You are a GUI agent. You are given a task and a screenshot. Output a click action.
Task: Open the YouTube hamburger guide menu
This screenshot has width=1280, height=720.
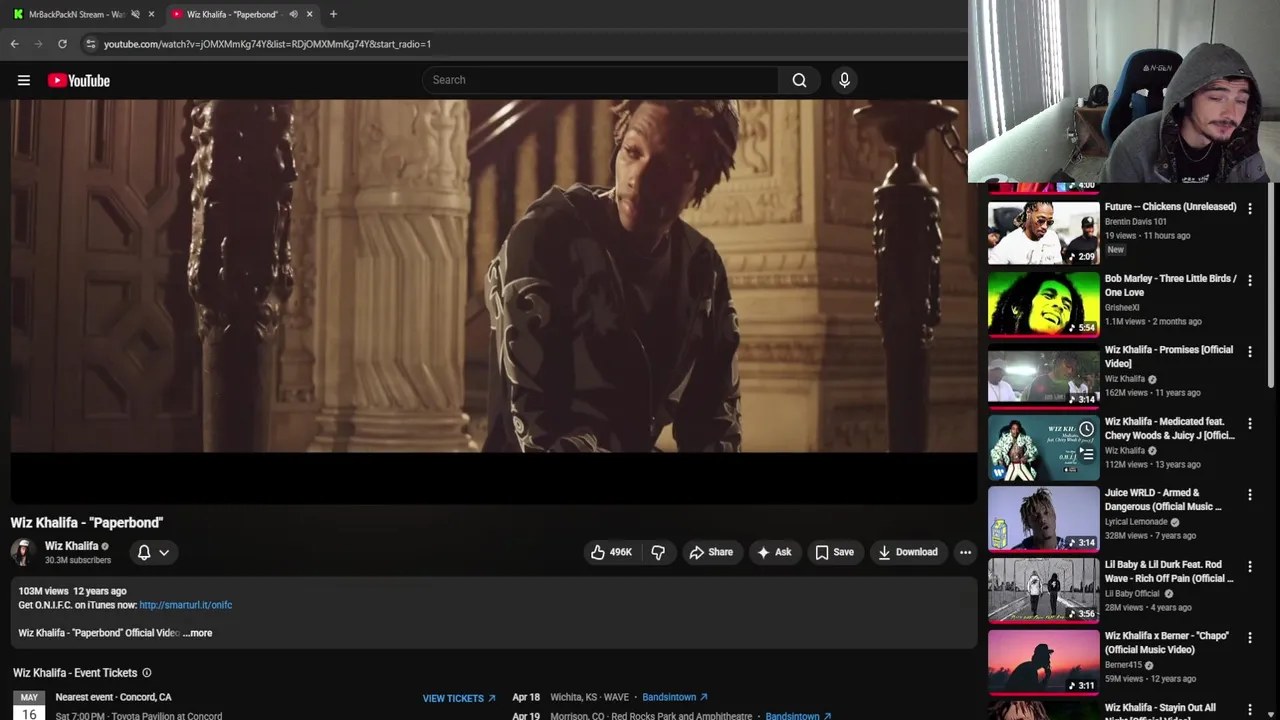point(24,80)
